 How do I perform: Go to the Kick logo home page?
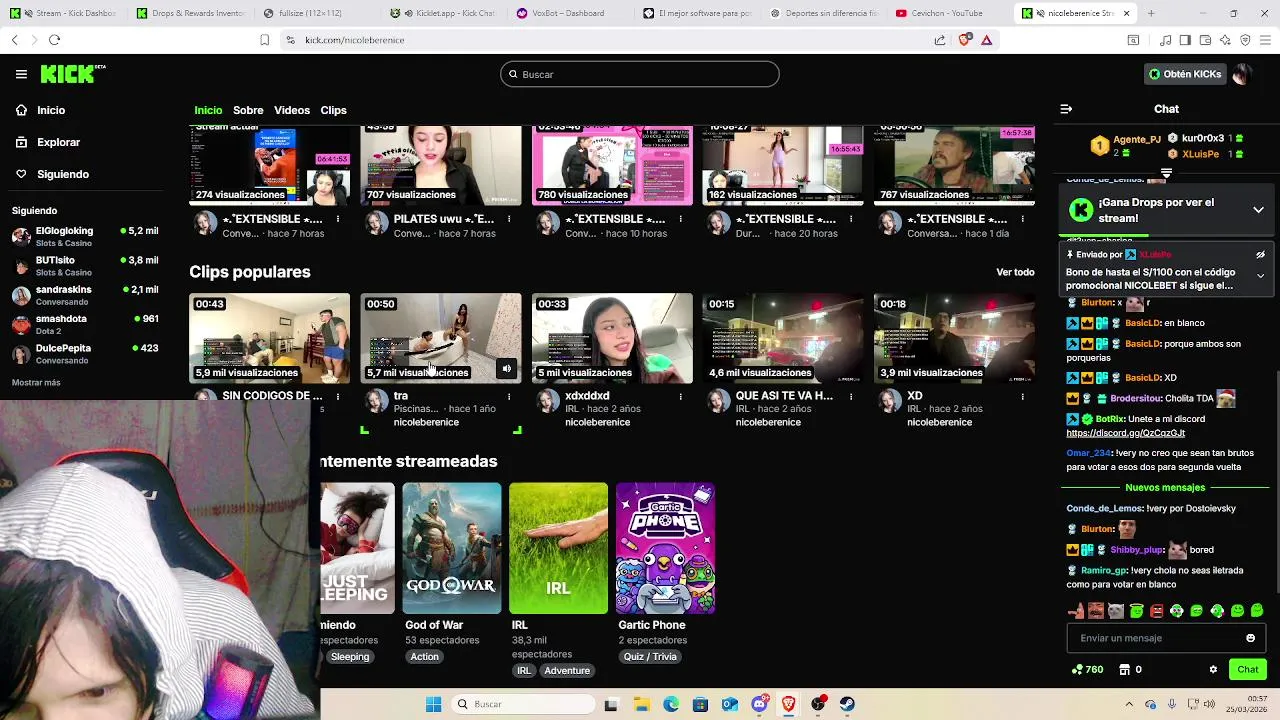click(x=72, y=74)
